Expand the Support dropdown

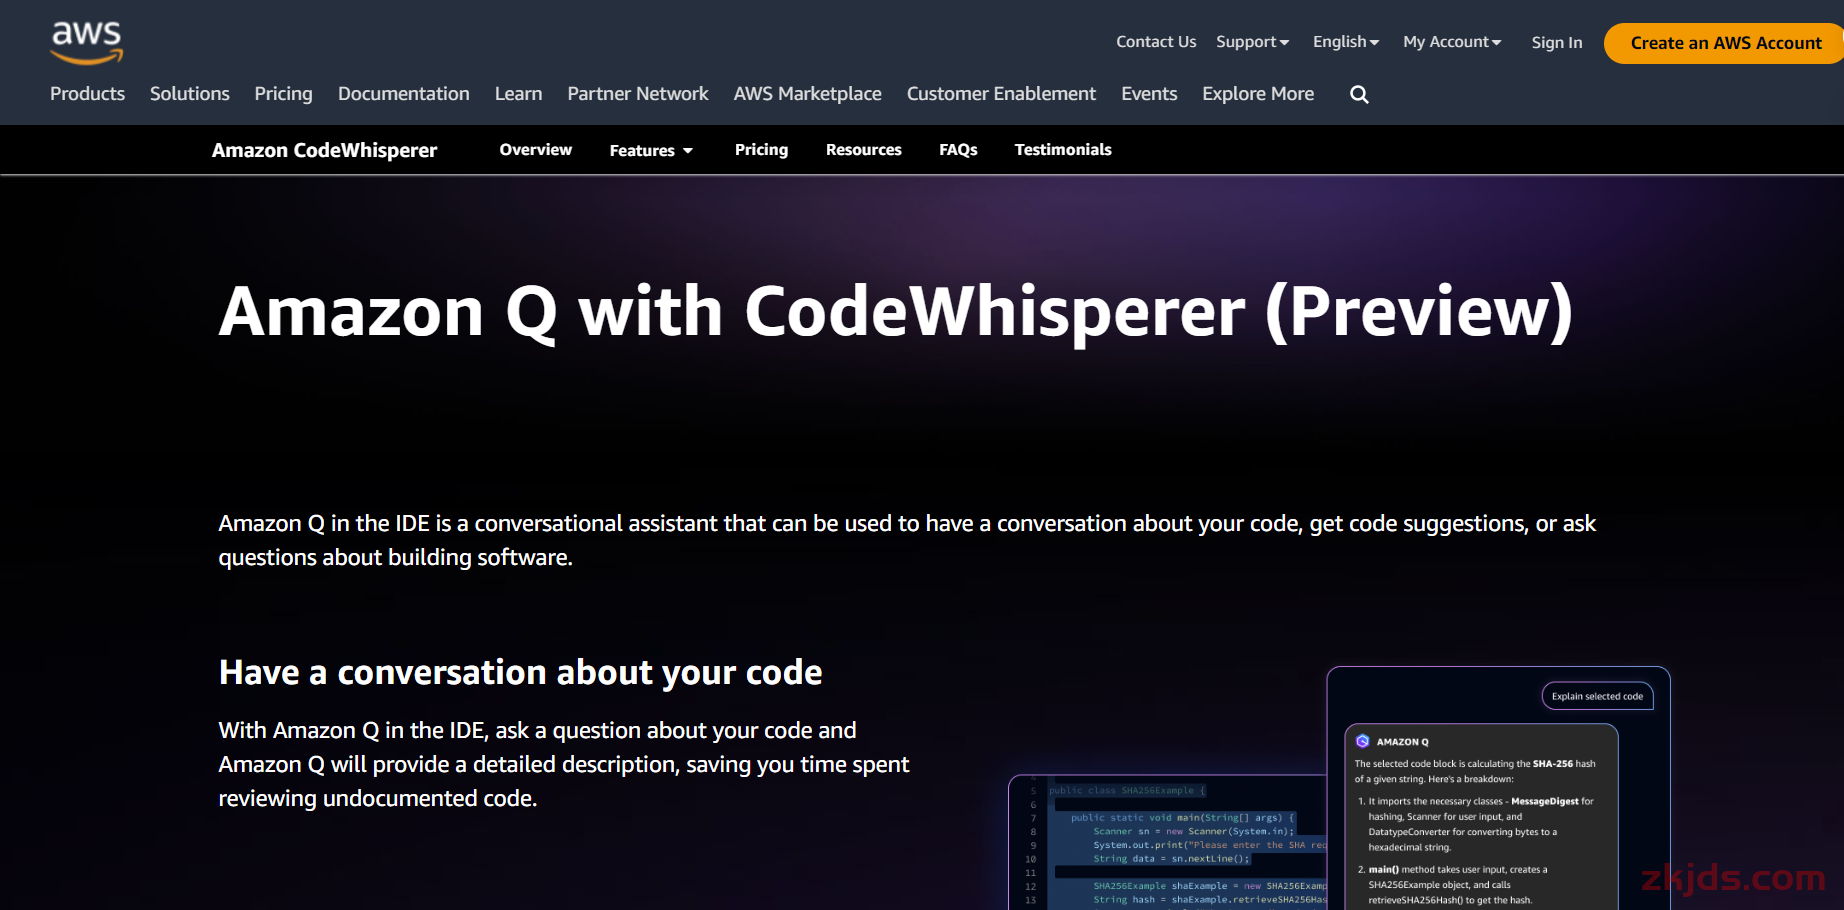(x=1252, y=42)
